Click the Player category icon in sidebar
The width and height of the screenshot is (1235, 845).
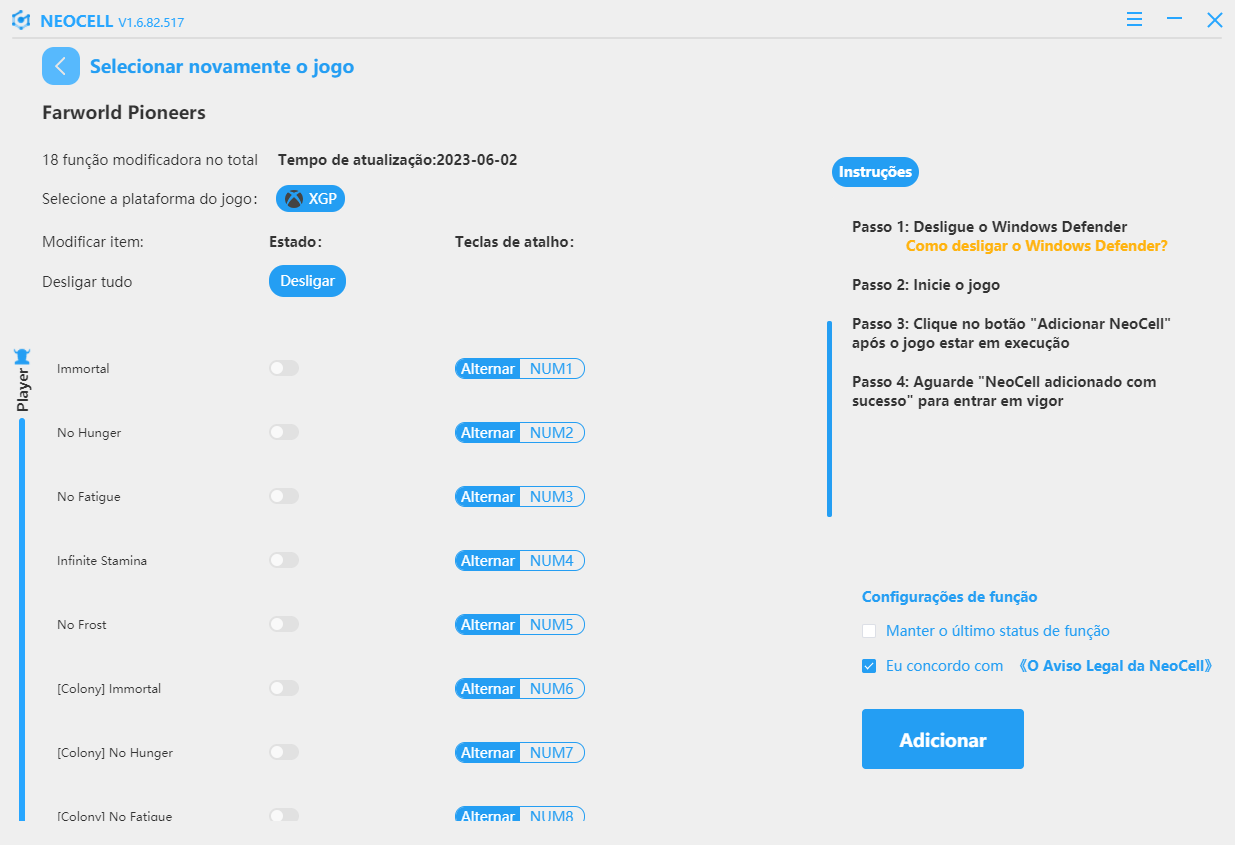22,355
